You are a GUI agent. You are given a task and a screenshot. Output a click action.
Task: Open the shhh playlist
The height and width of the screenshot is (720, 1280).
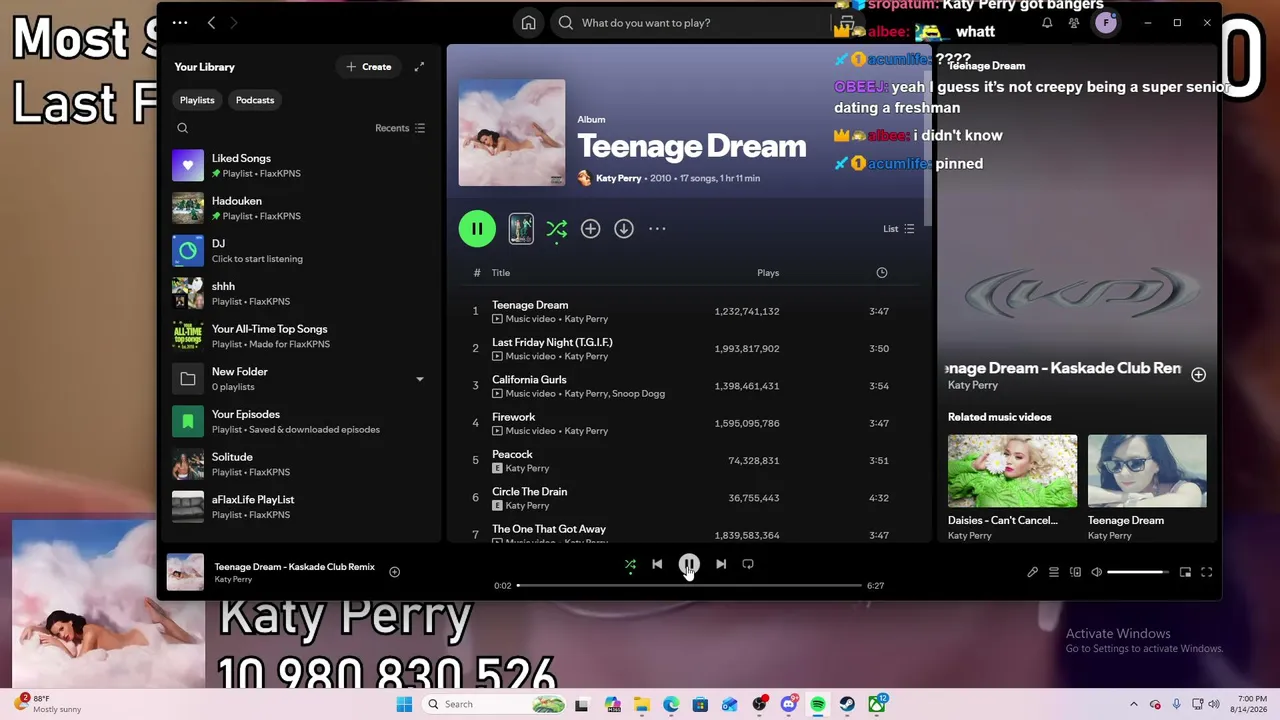click(299, 293)
